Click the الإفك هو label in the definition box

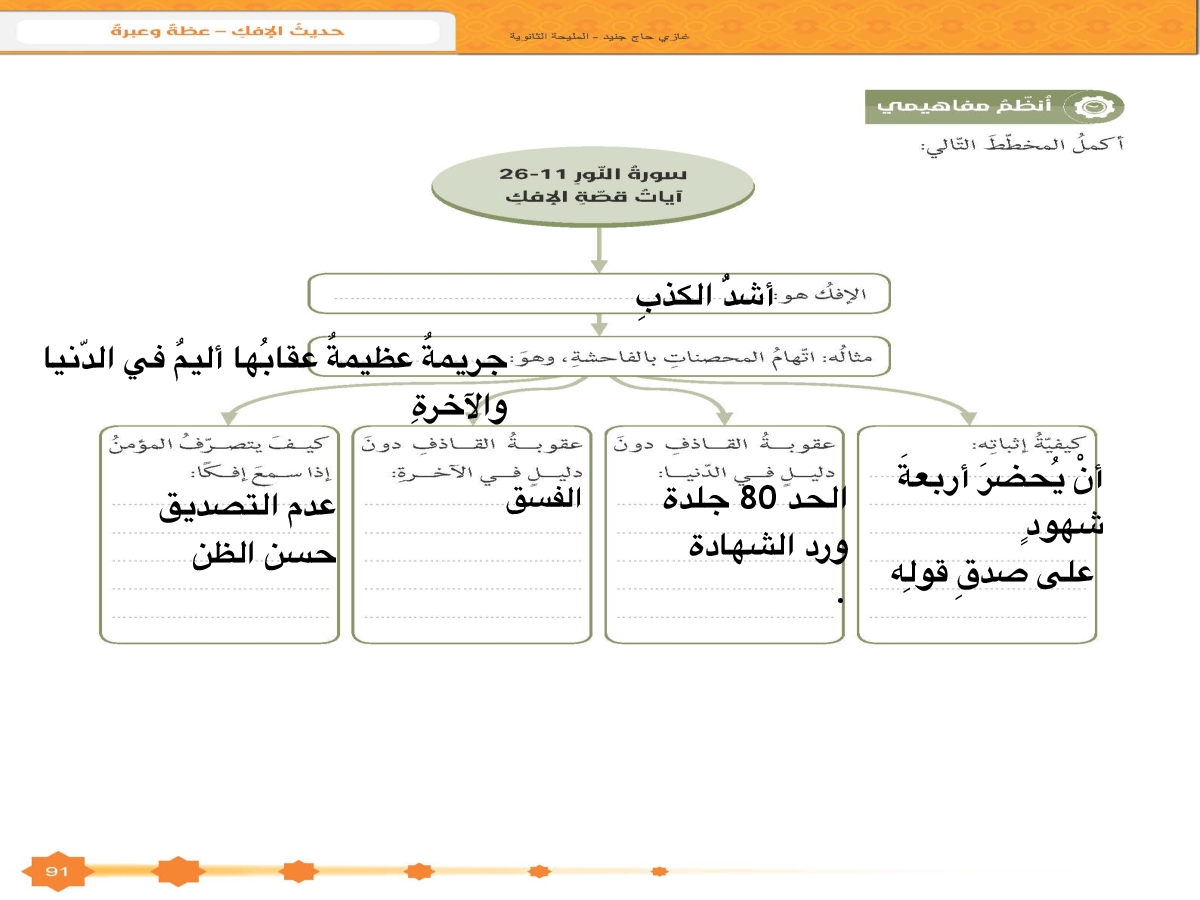(x=828, y=295)
